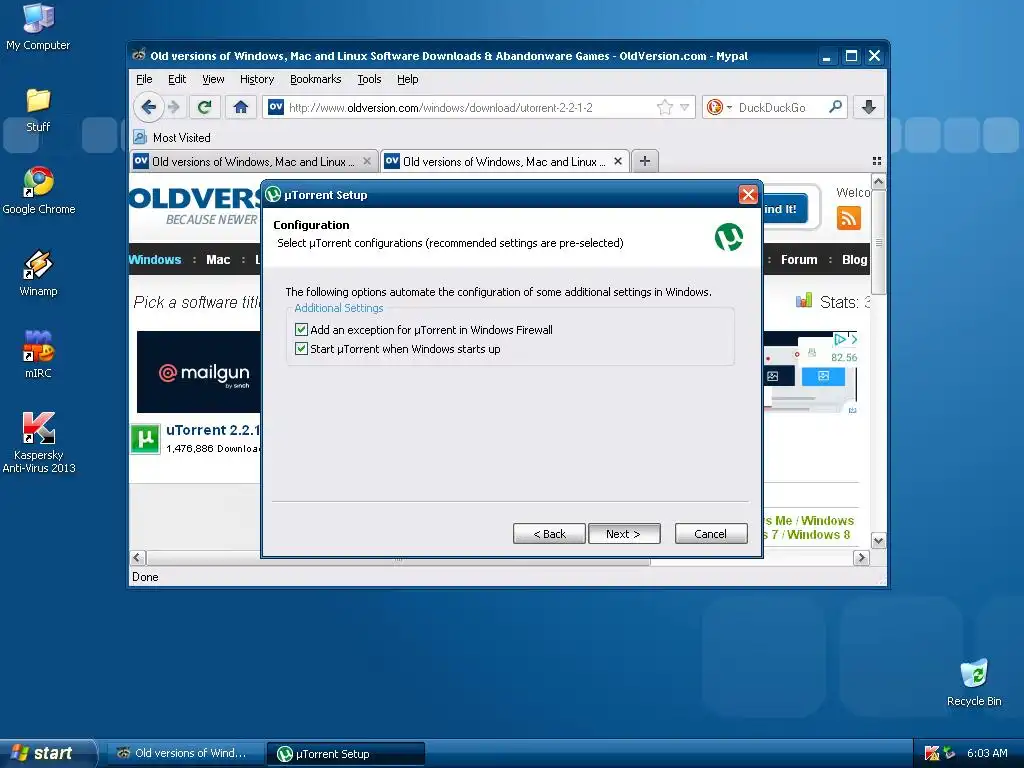Close the second OldVersion tab
The image size is (1024, 768).
pos(618,161)
